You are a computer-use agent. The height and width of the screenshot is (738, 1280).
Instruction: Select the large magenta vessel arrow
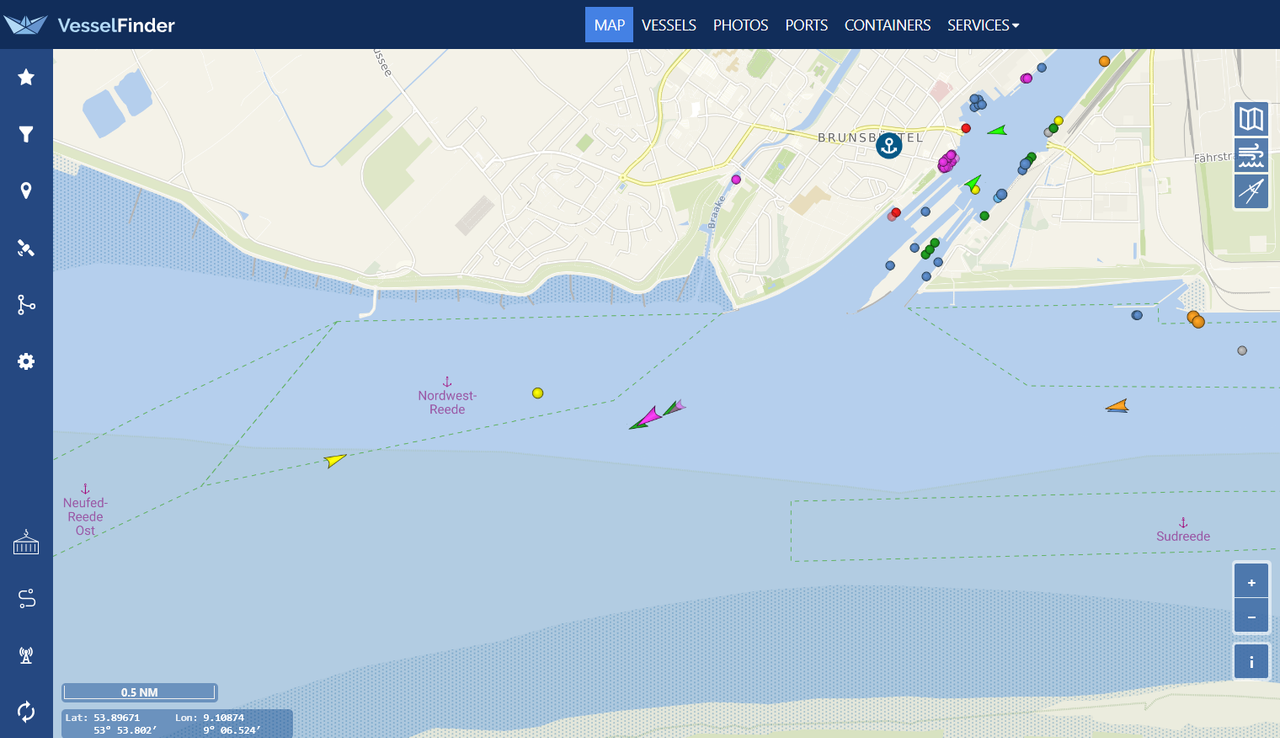[x=648, y=415]
